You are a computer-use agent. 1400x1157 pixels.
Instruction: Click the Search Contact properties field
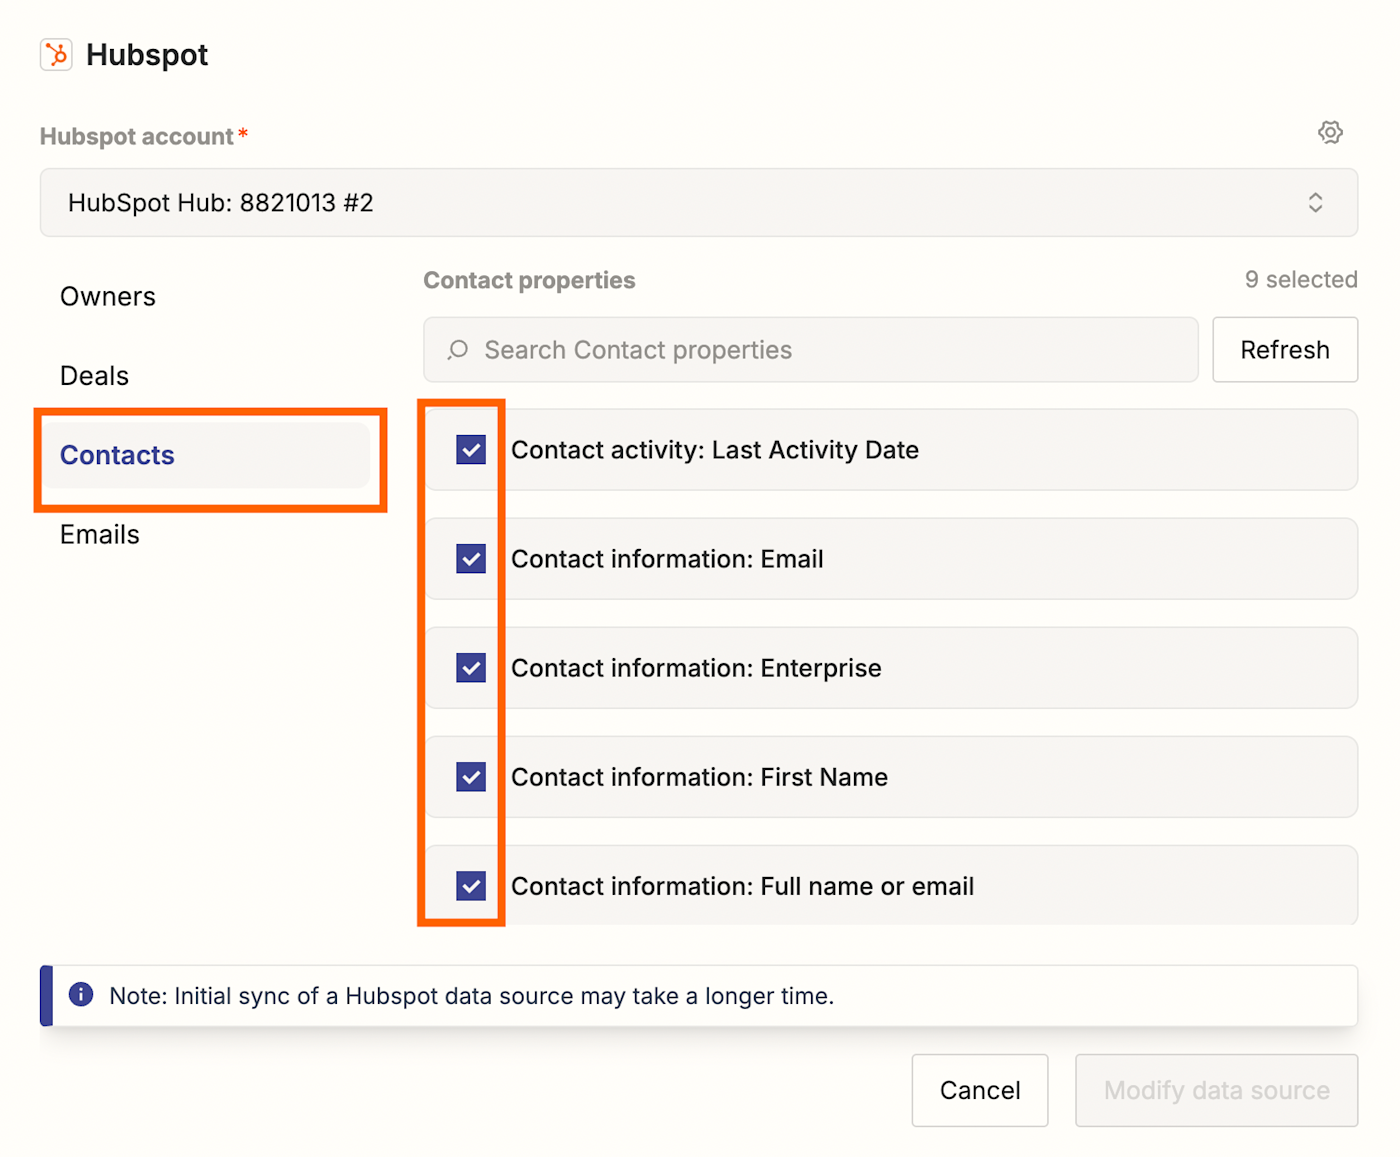click(x=810, y=350)
